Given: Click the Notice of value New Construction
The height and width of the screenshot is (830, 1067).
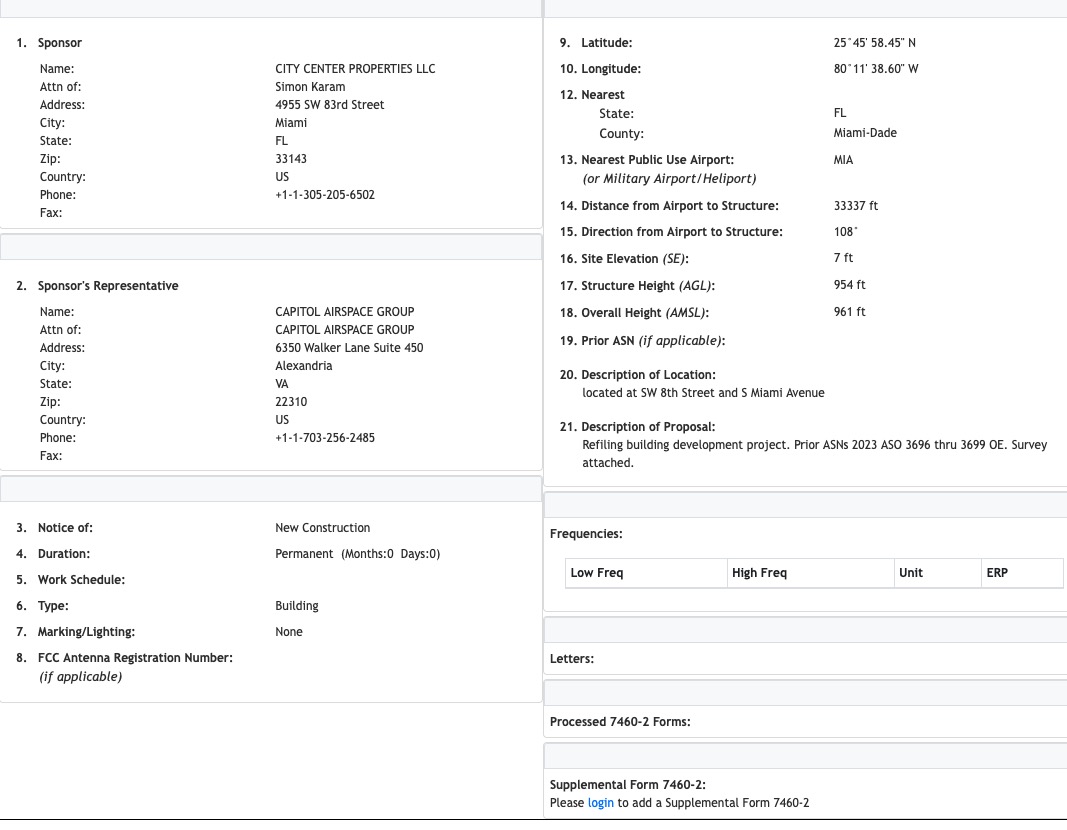Looking at the screenshot, I should [x=323, y=528].
